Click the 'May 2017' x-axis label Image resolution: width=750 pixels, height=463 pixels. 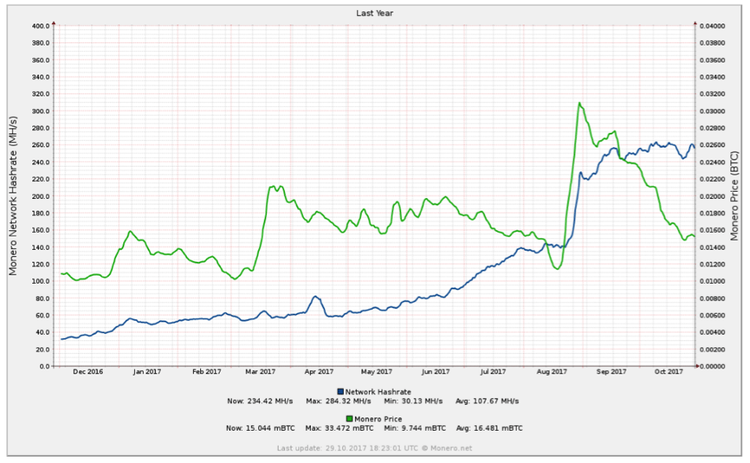pyautogui.click(x=376, y=372)
